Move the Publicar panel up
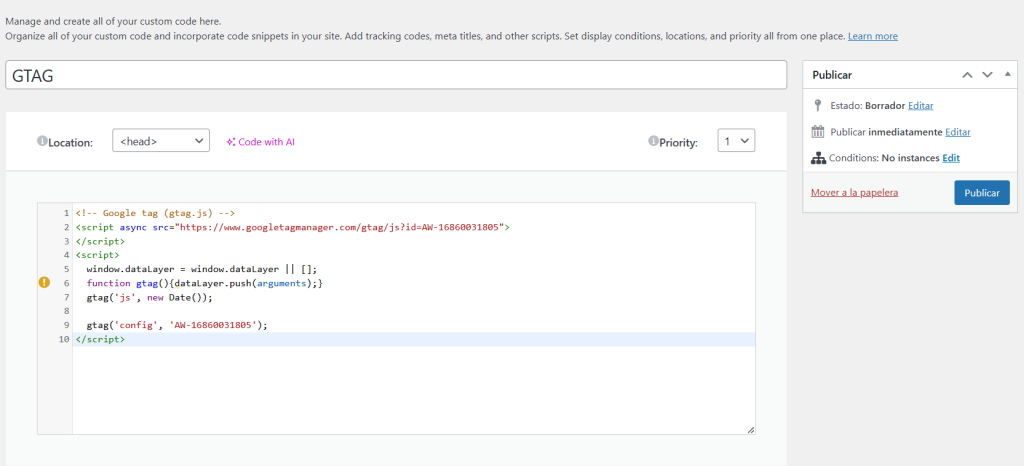The height and width of the screenshot is (466, 1024). pos(967,75)
